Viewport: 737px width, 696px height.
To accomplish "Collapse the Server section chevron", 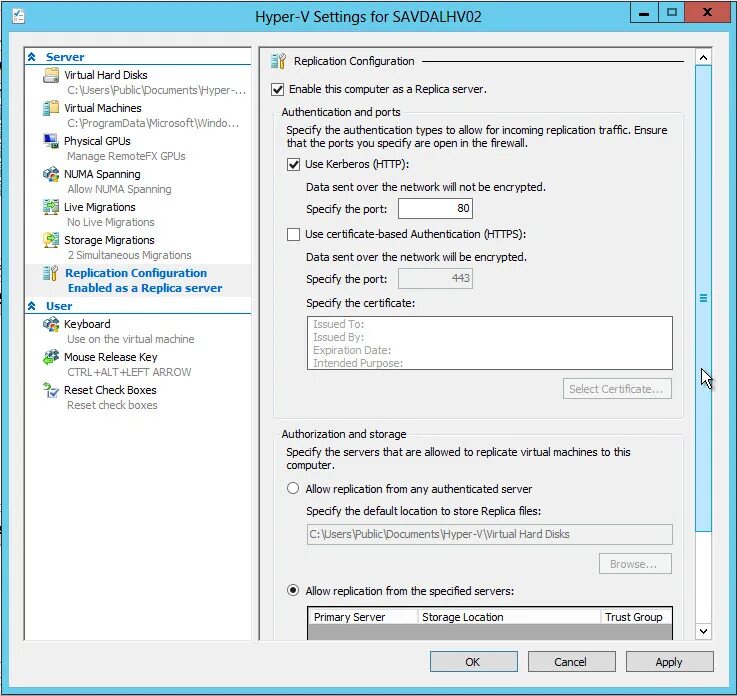I will (x=32, y=57).
